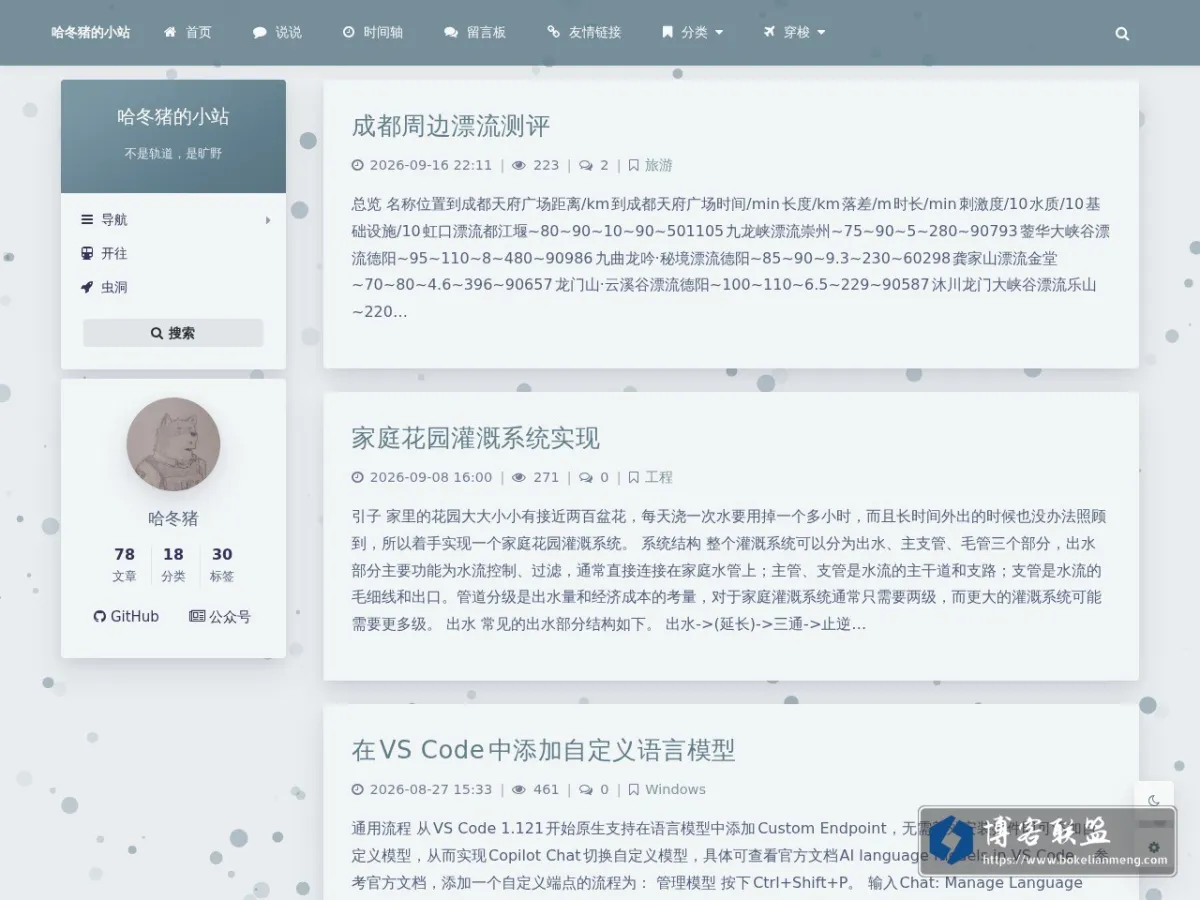Image resolution: width=1200 pixels, height=900 pixels.
Task: Click the 哈冬猪的小站 brand in navbar
Action: click(x=91, y=32)
